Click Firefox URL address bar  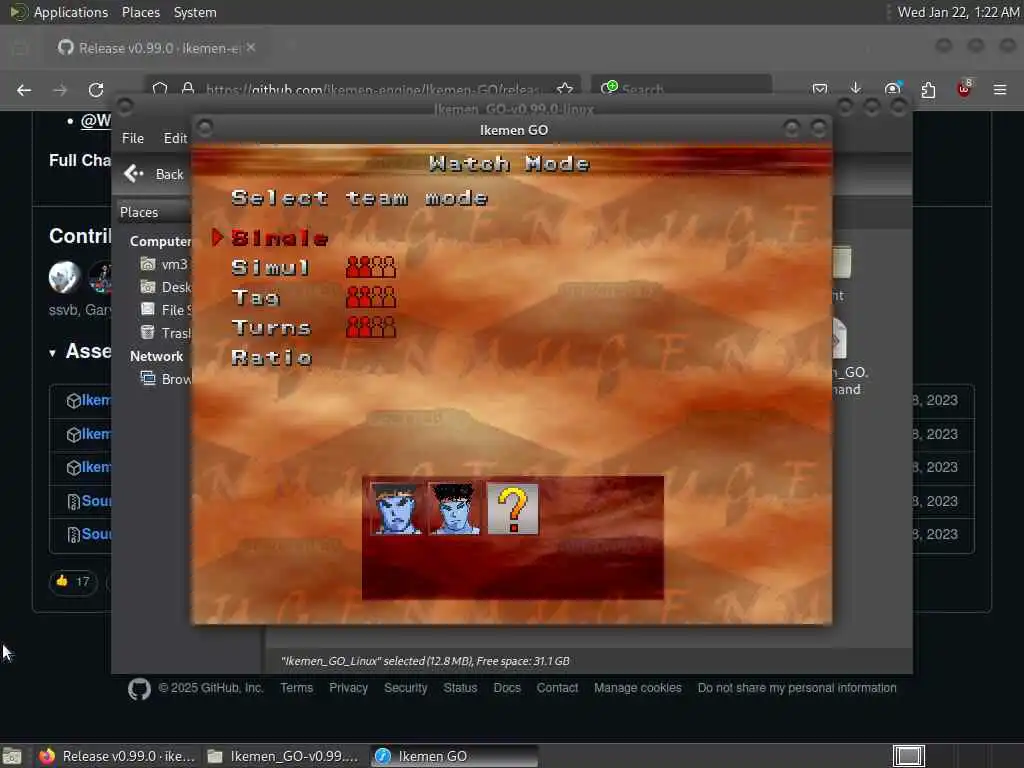coord(362,89)
